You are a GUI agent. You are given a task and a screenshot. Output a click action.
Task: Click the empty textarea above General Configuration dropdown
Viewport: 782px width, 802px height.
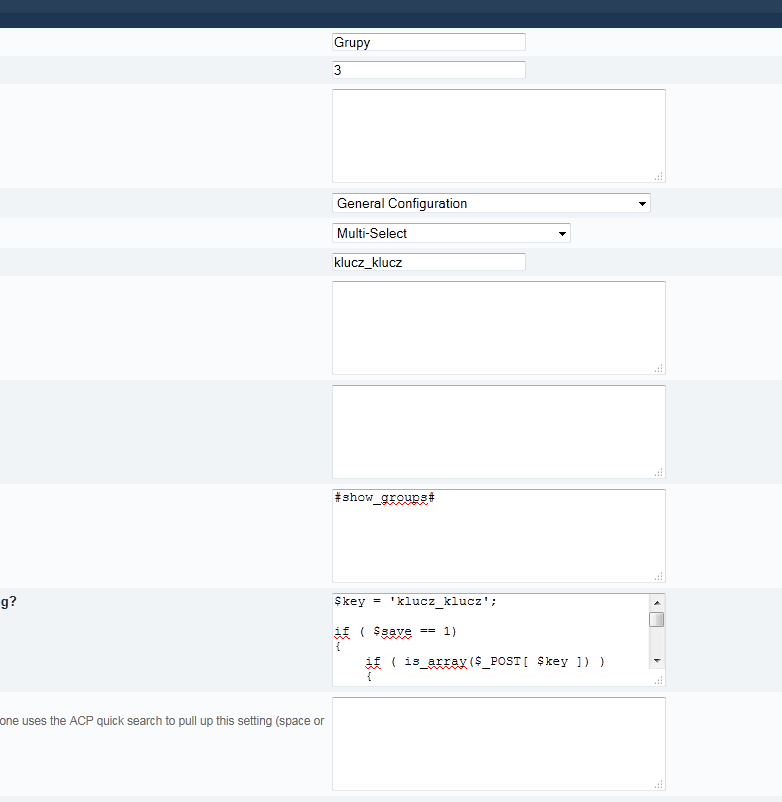[x=498, y=135]
